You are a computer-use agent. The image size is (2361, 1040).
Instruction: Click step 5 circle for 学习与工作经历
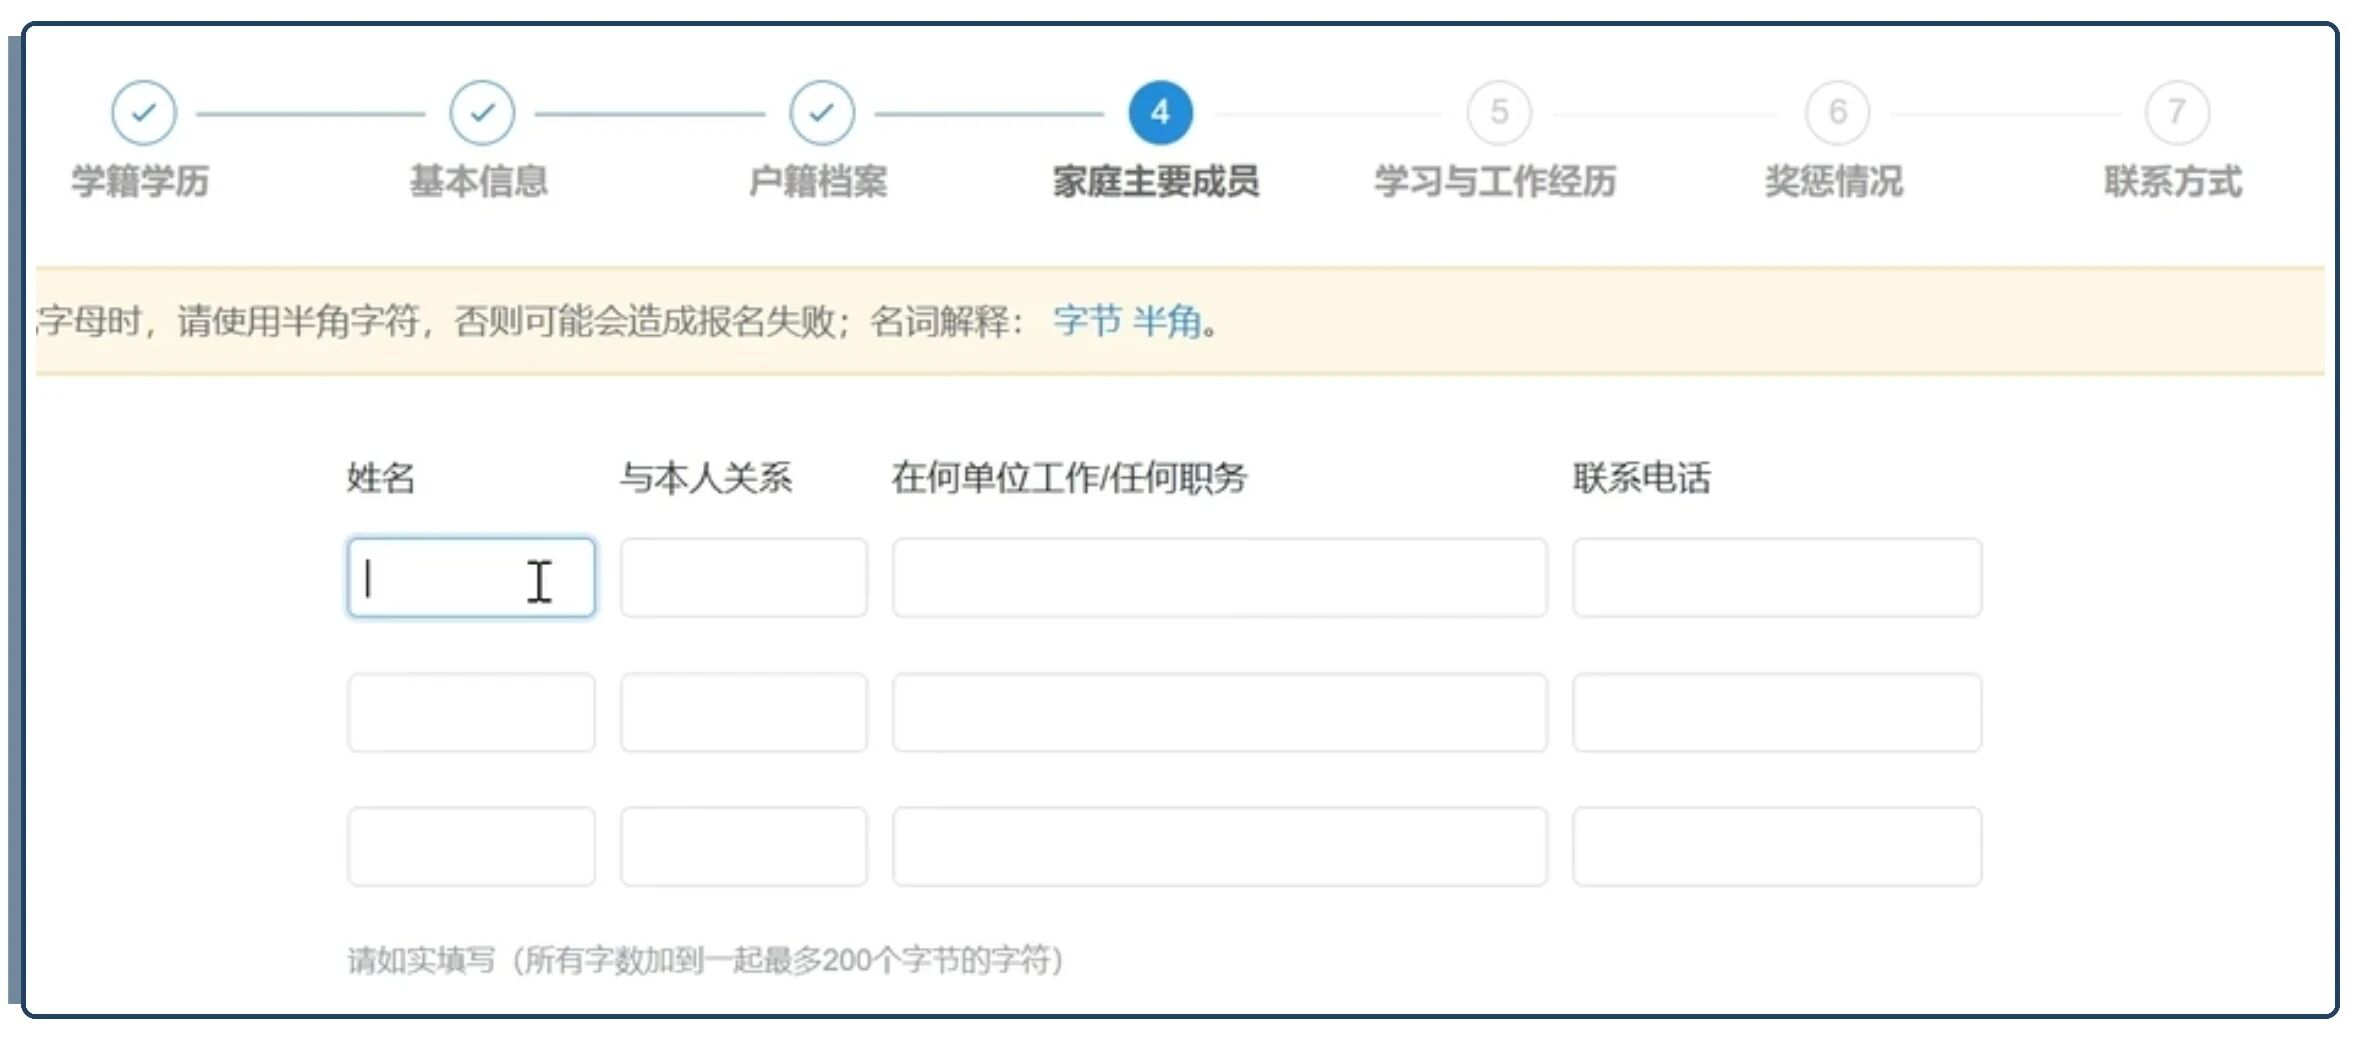[x=1498, y=113]
